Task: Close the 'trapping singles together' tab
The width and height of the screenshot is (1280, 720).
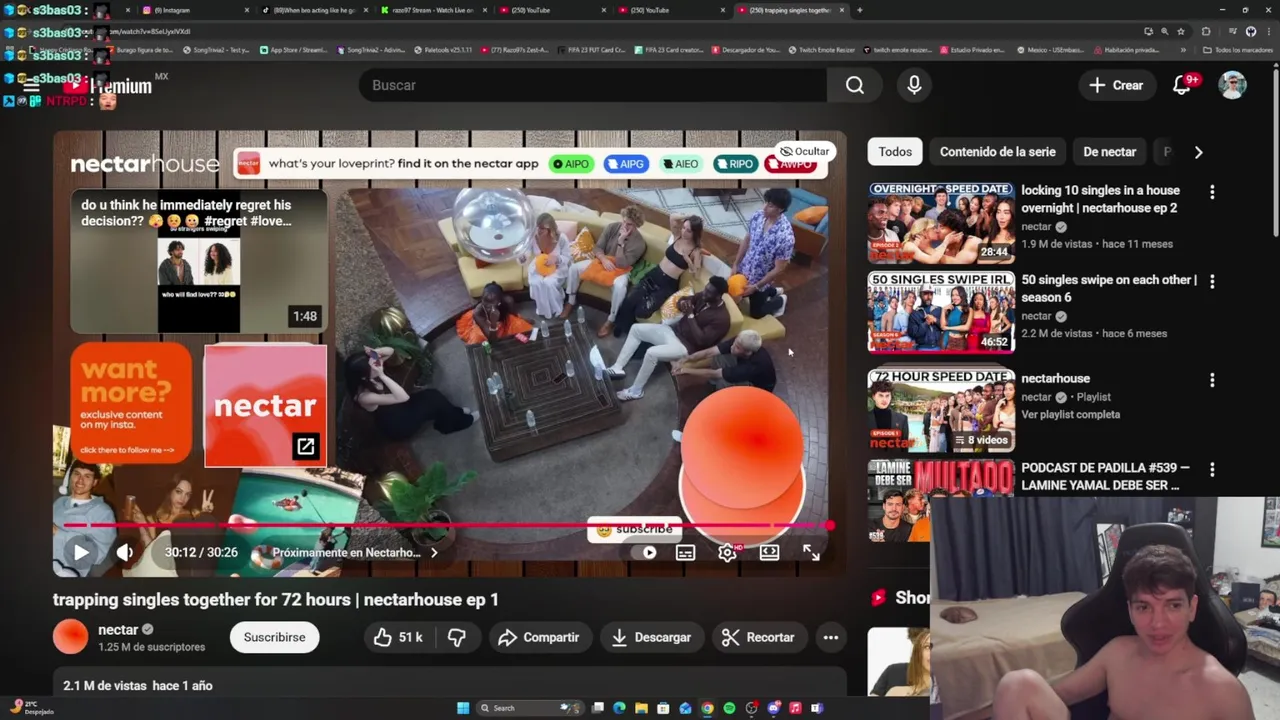Action: [842, 10]
